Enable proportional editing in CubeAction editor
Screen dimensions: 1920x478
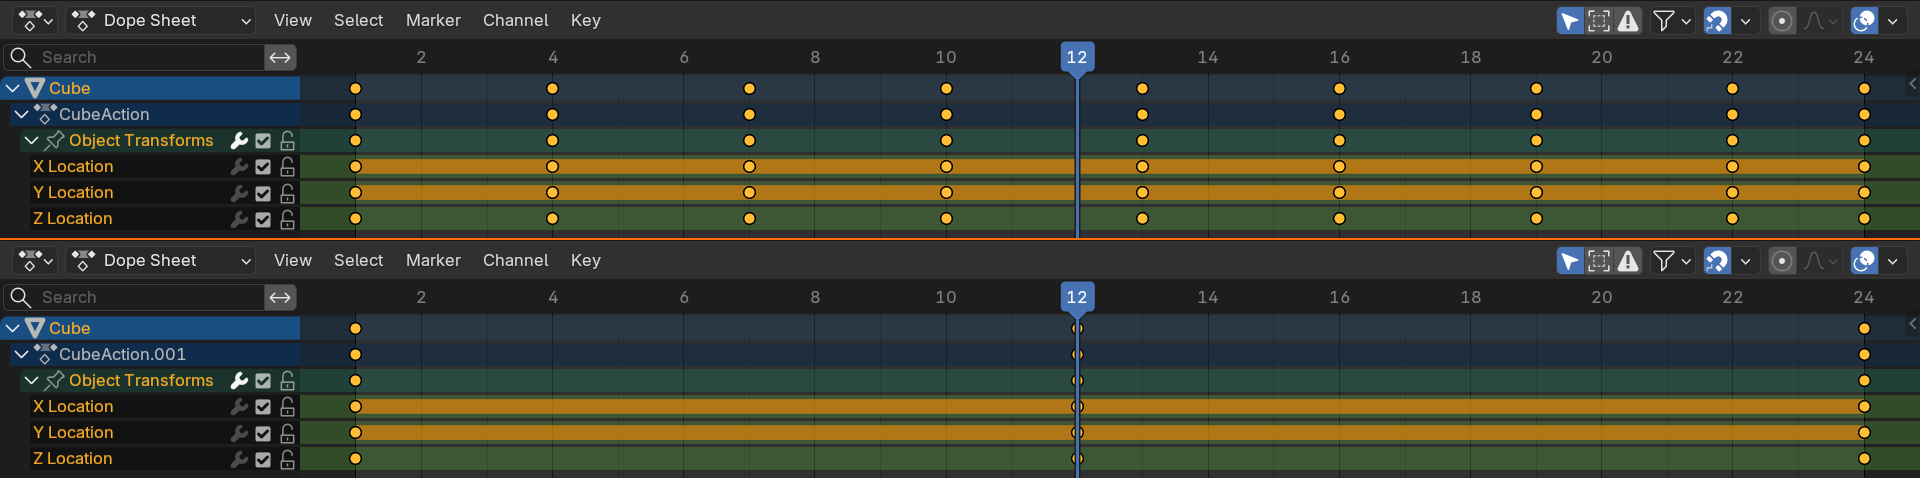pyautogui.click(x=1782, y=20)
